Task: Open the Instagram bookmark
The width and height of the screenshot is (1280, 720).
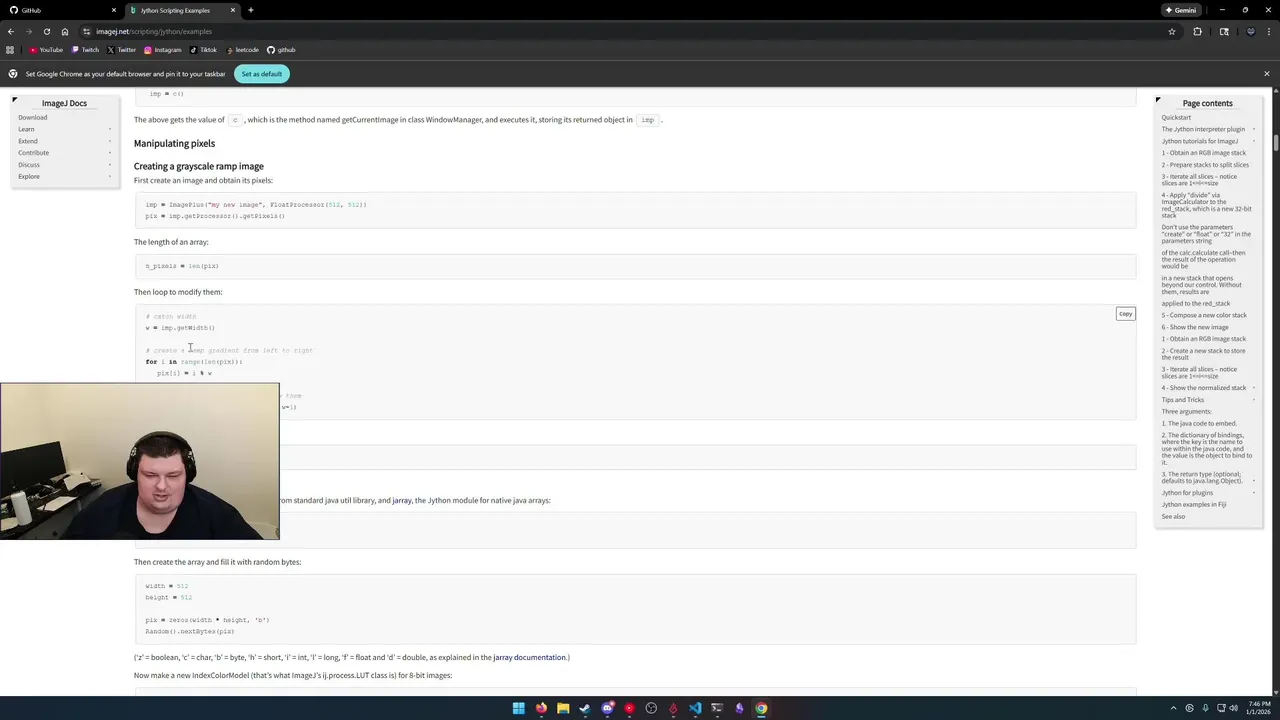Action: click(163, 50)
